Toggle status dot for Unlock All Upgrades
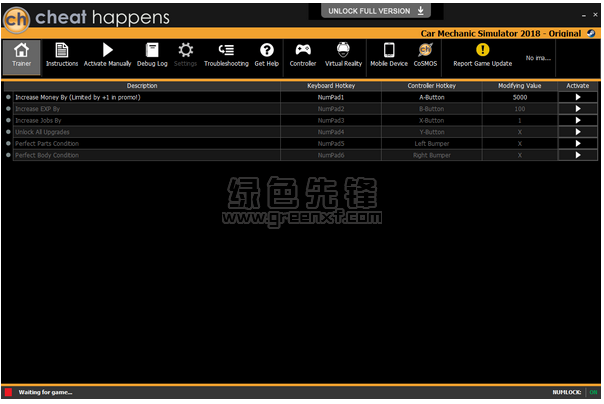Viewport: 604px width, 404px height. point(8,132)
